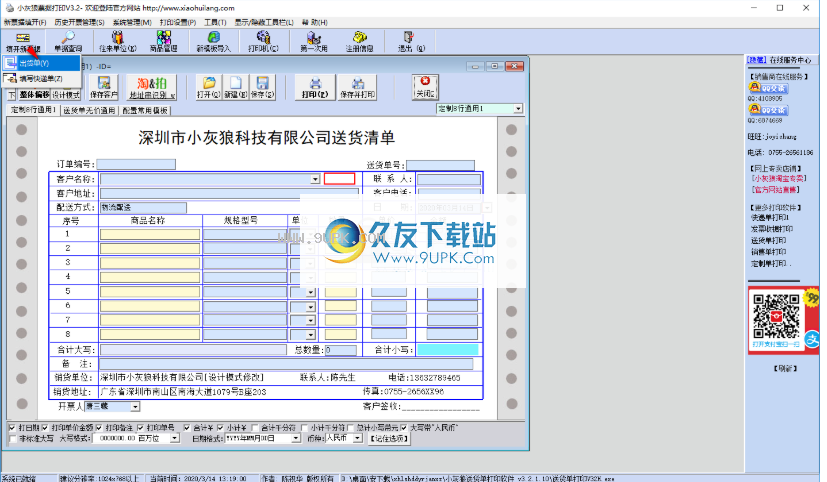The width and height of the screenshot is (827, 482).
Task: Expand 客户名称 customer name dropdown
Action: click(315, 179)
